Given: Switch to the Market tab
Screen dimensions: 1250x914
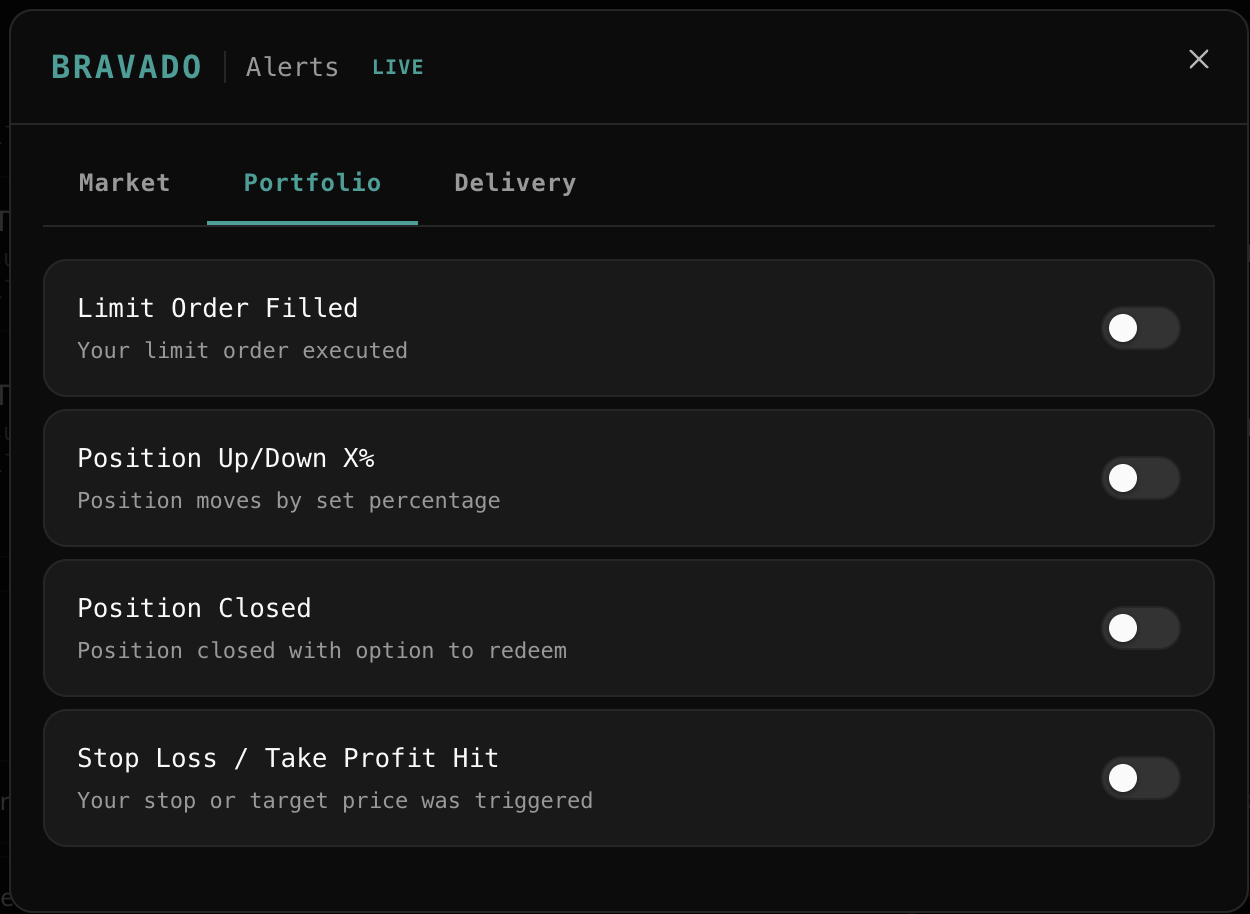Looking at the screenshot, I should [125, 183].
